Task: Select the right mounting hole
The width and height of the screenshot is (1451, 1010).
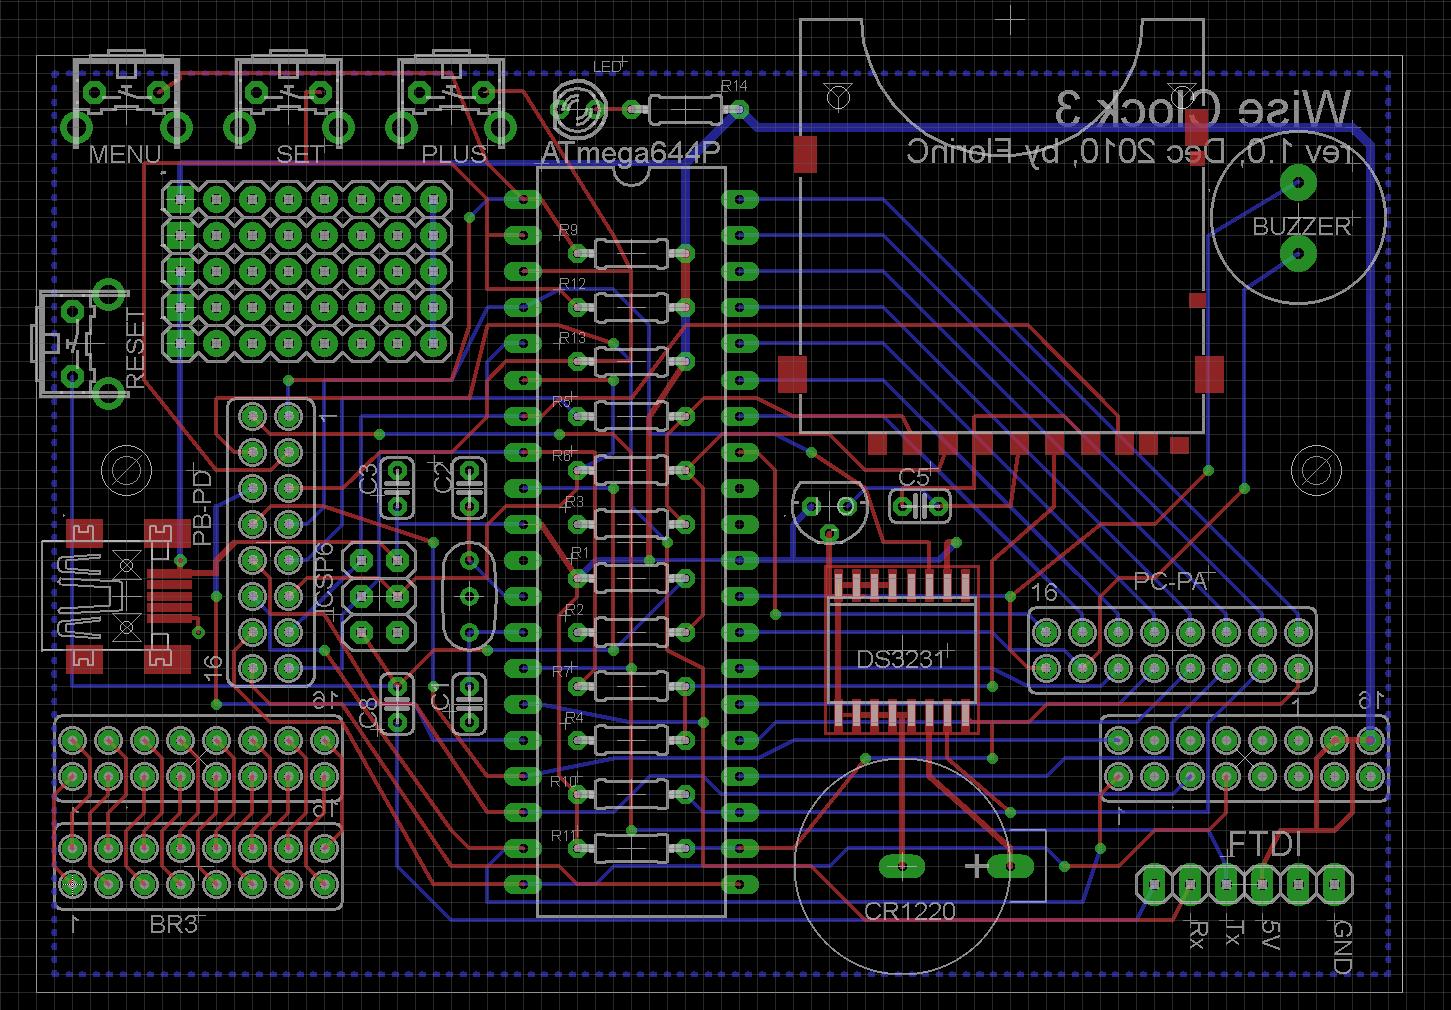Action: (1315, 470)
